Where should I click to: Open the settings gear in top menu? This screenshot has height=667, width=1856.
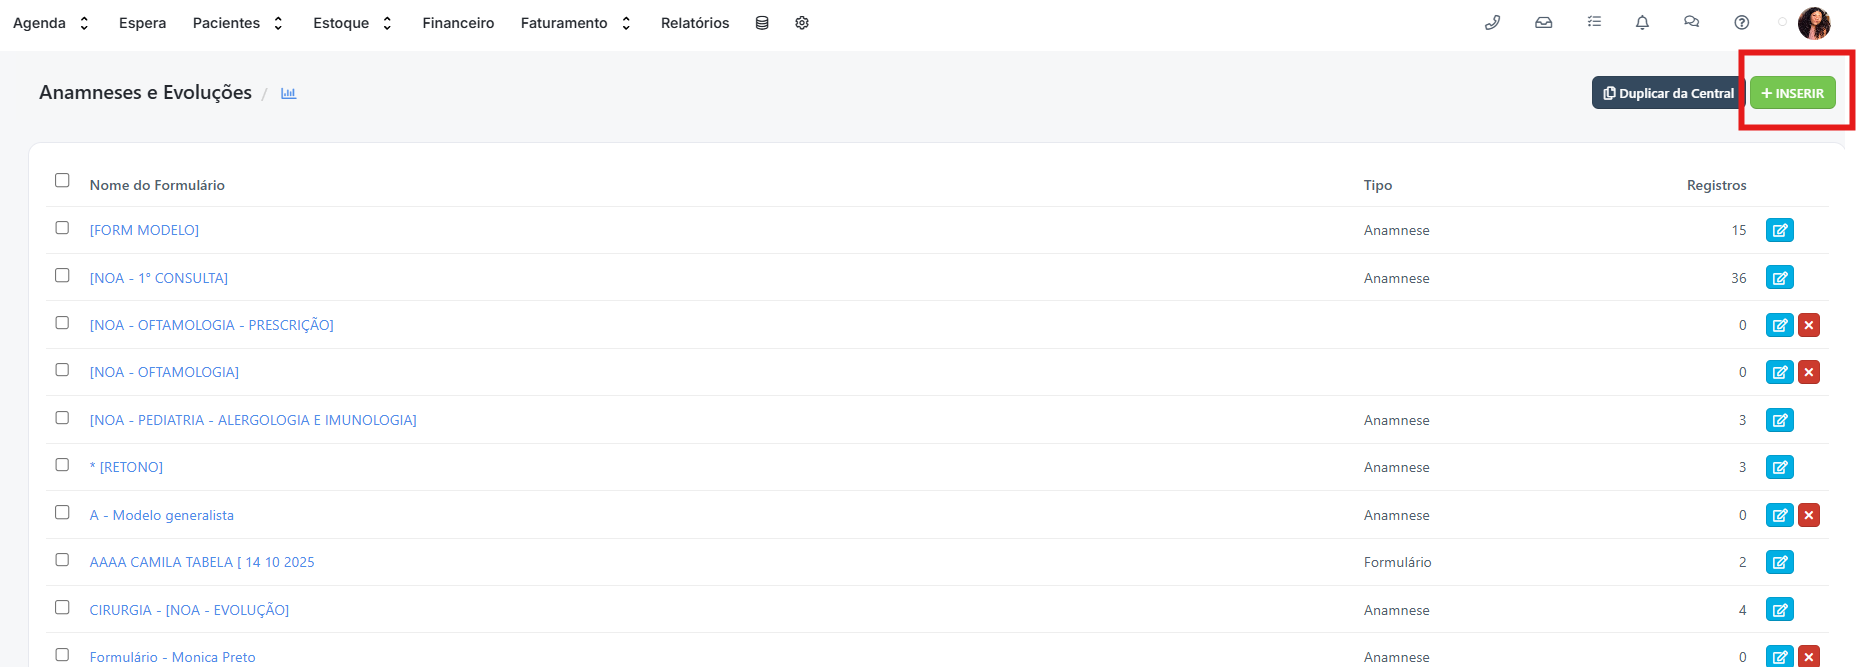point(802,23)
